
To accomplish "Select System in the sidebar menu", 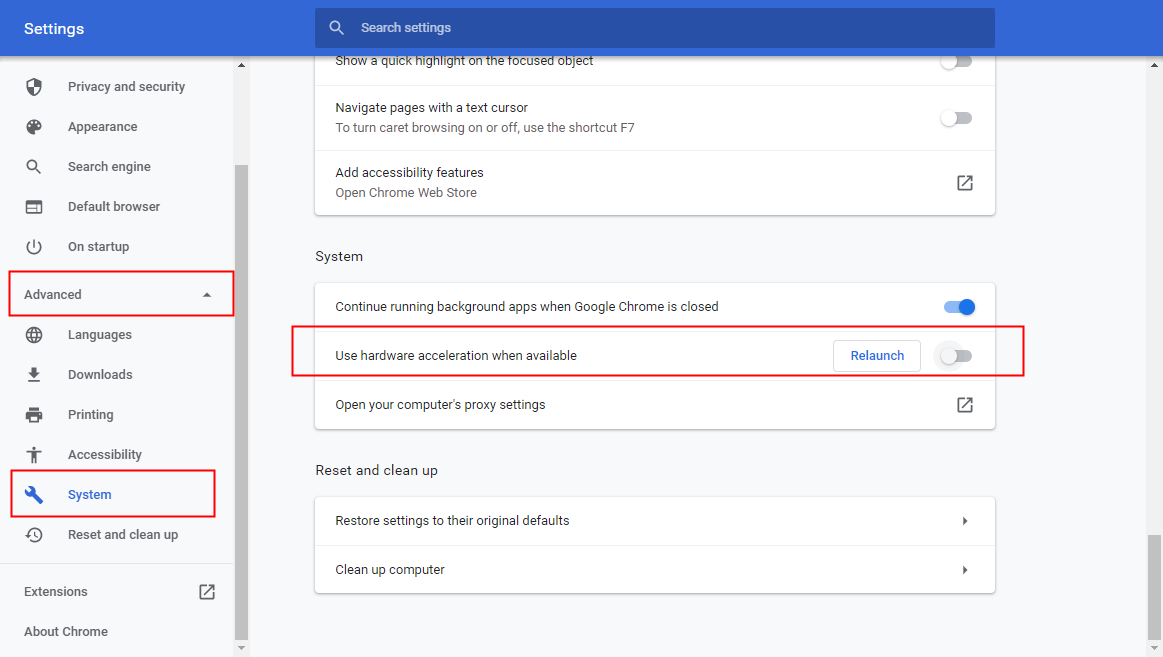I will coord(90,495).
